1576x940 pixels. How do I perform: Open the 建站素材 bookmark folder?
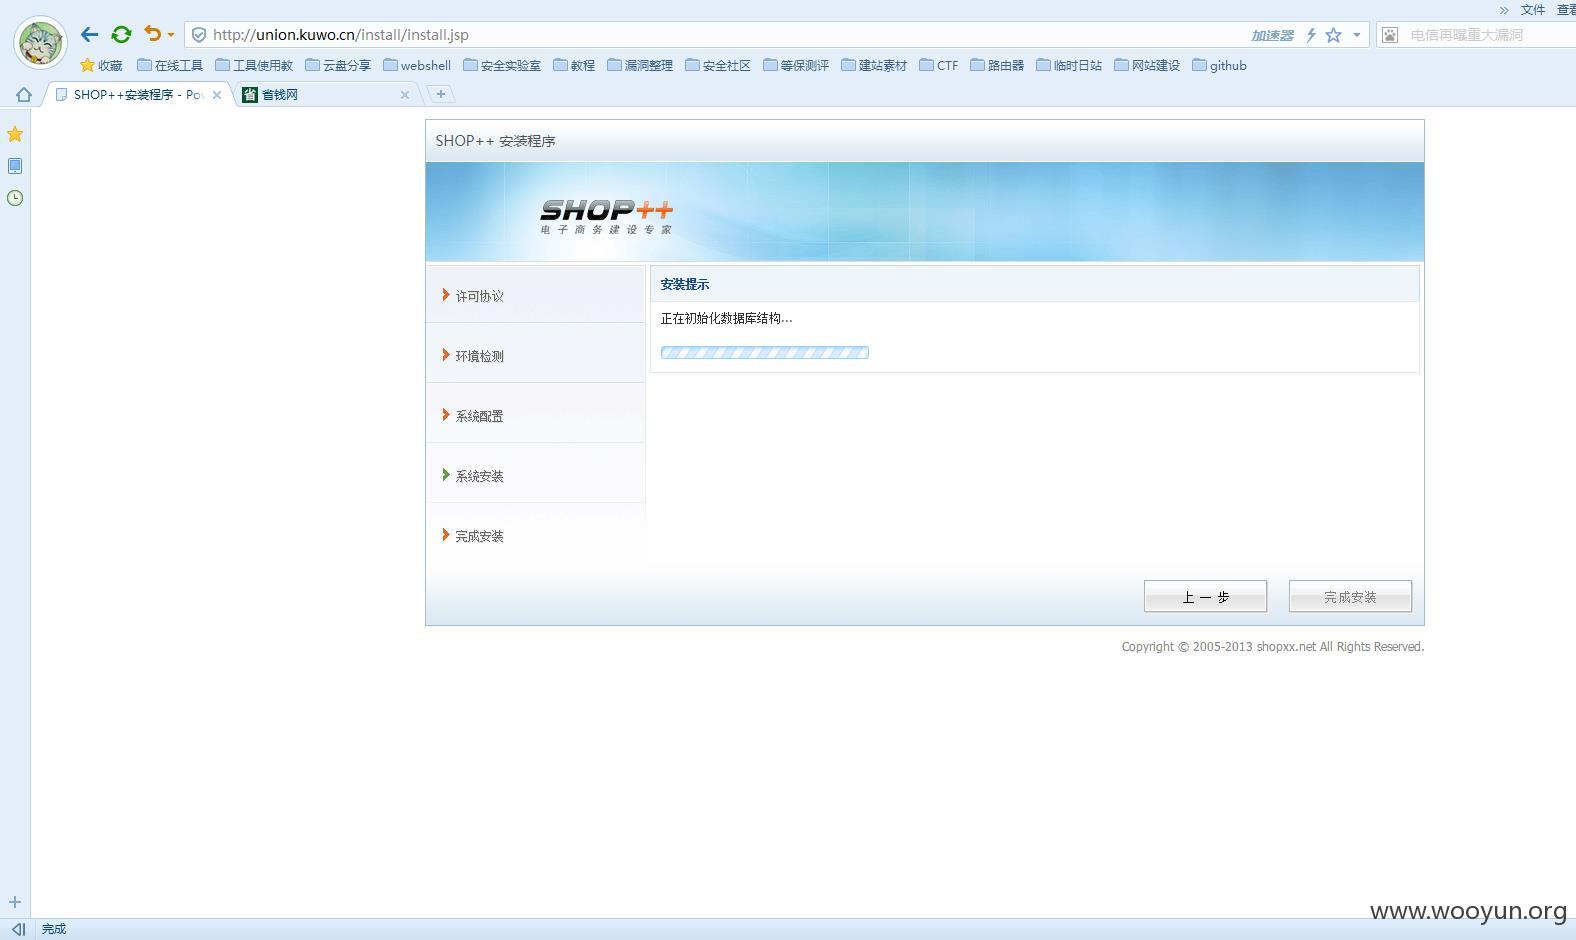coord(874,65)
